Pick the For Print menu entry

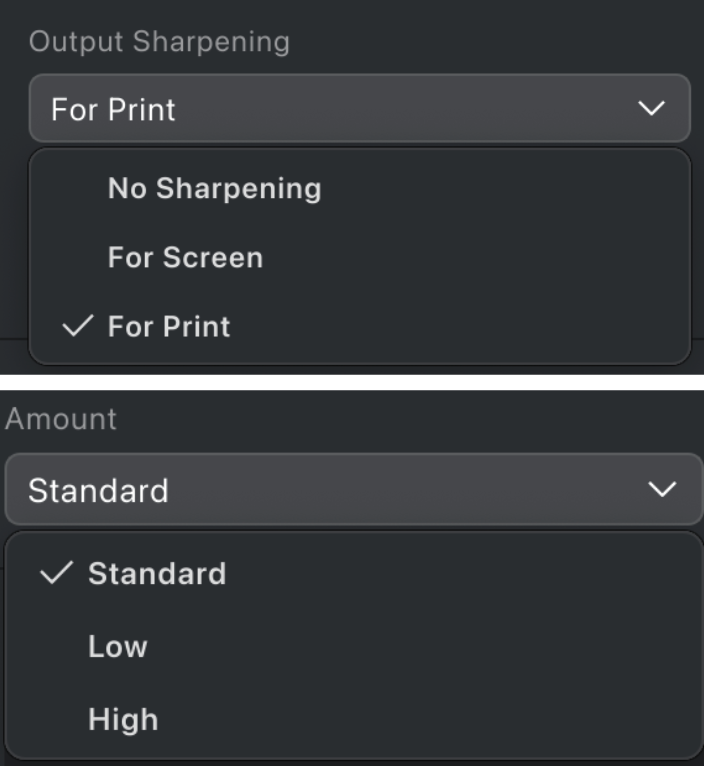(169, 326)
